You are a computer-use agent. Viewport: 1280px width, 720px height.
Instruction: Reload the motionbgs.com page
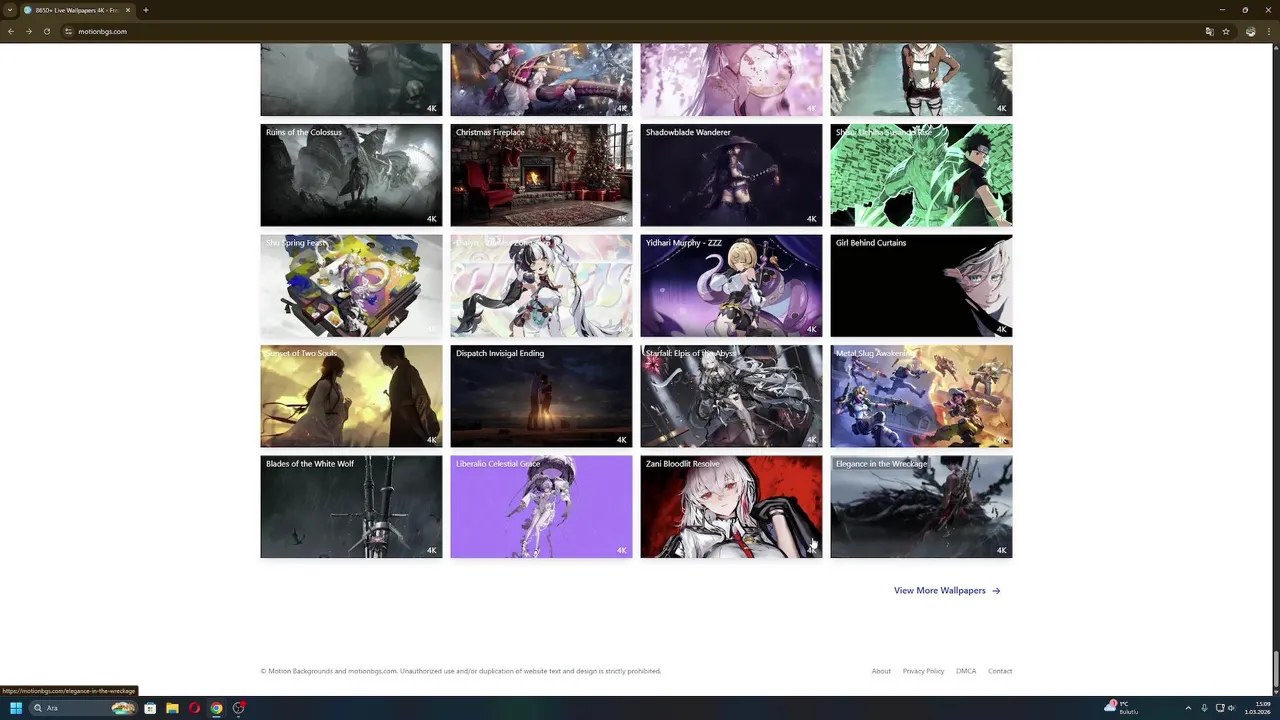point(47,31)
